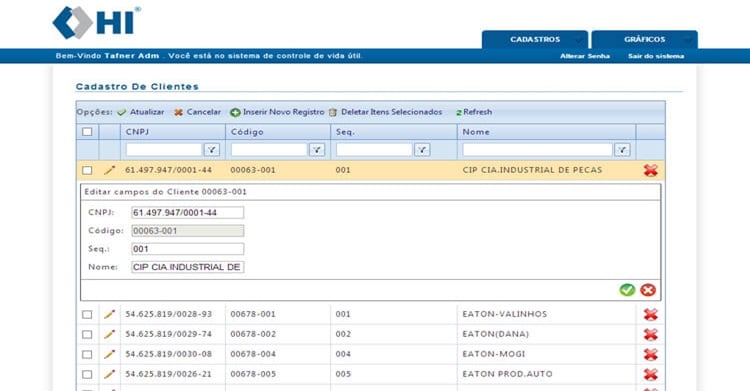
Task: Click the disabled Código field 00063-001
Action: [x=188, y=231]
